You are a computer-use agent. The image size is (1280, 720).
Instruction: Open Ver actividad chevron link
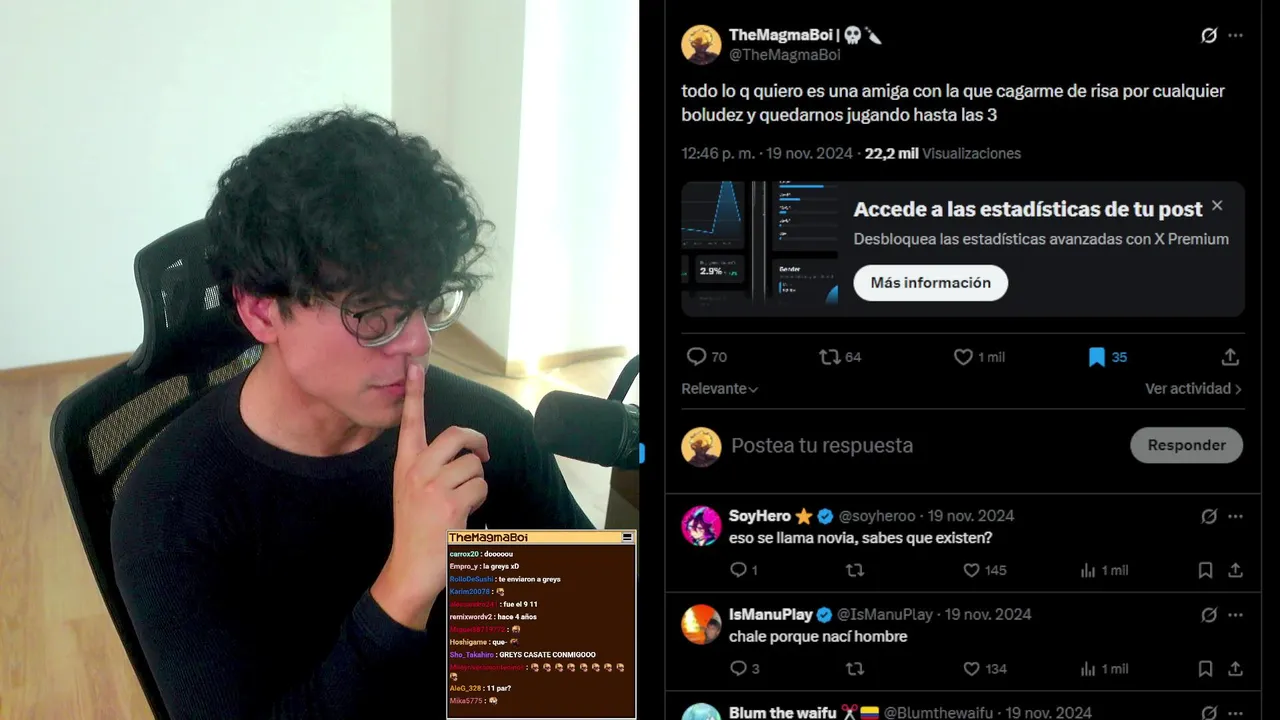click(1194, 389)
